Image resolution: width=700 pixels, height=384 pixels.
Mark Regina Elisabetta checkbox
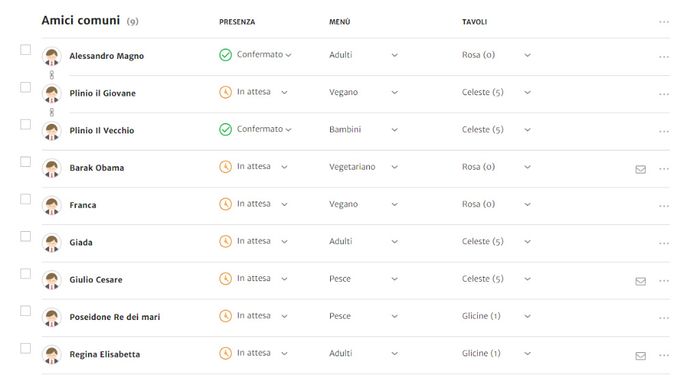point(26,348)
